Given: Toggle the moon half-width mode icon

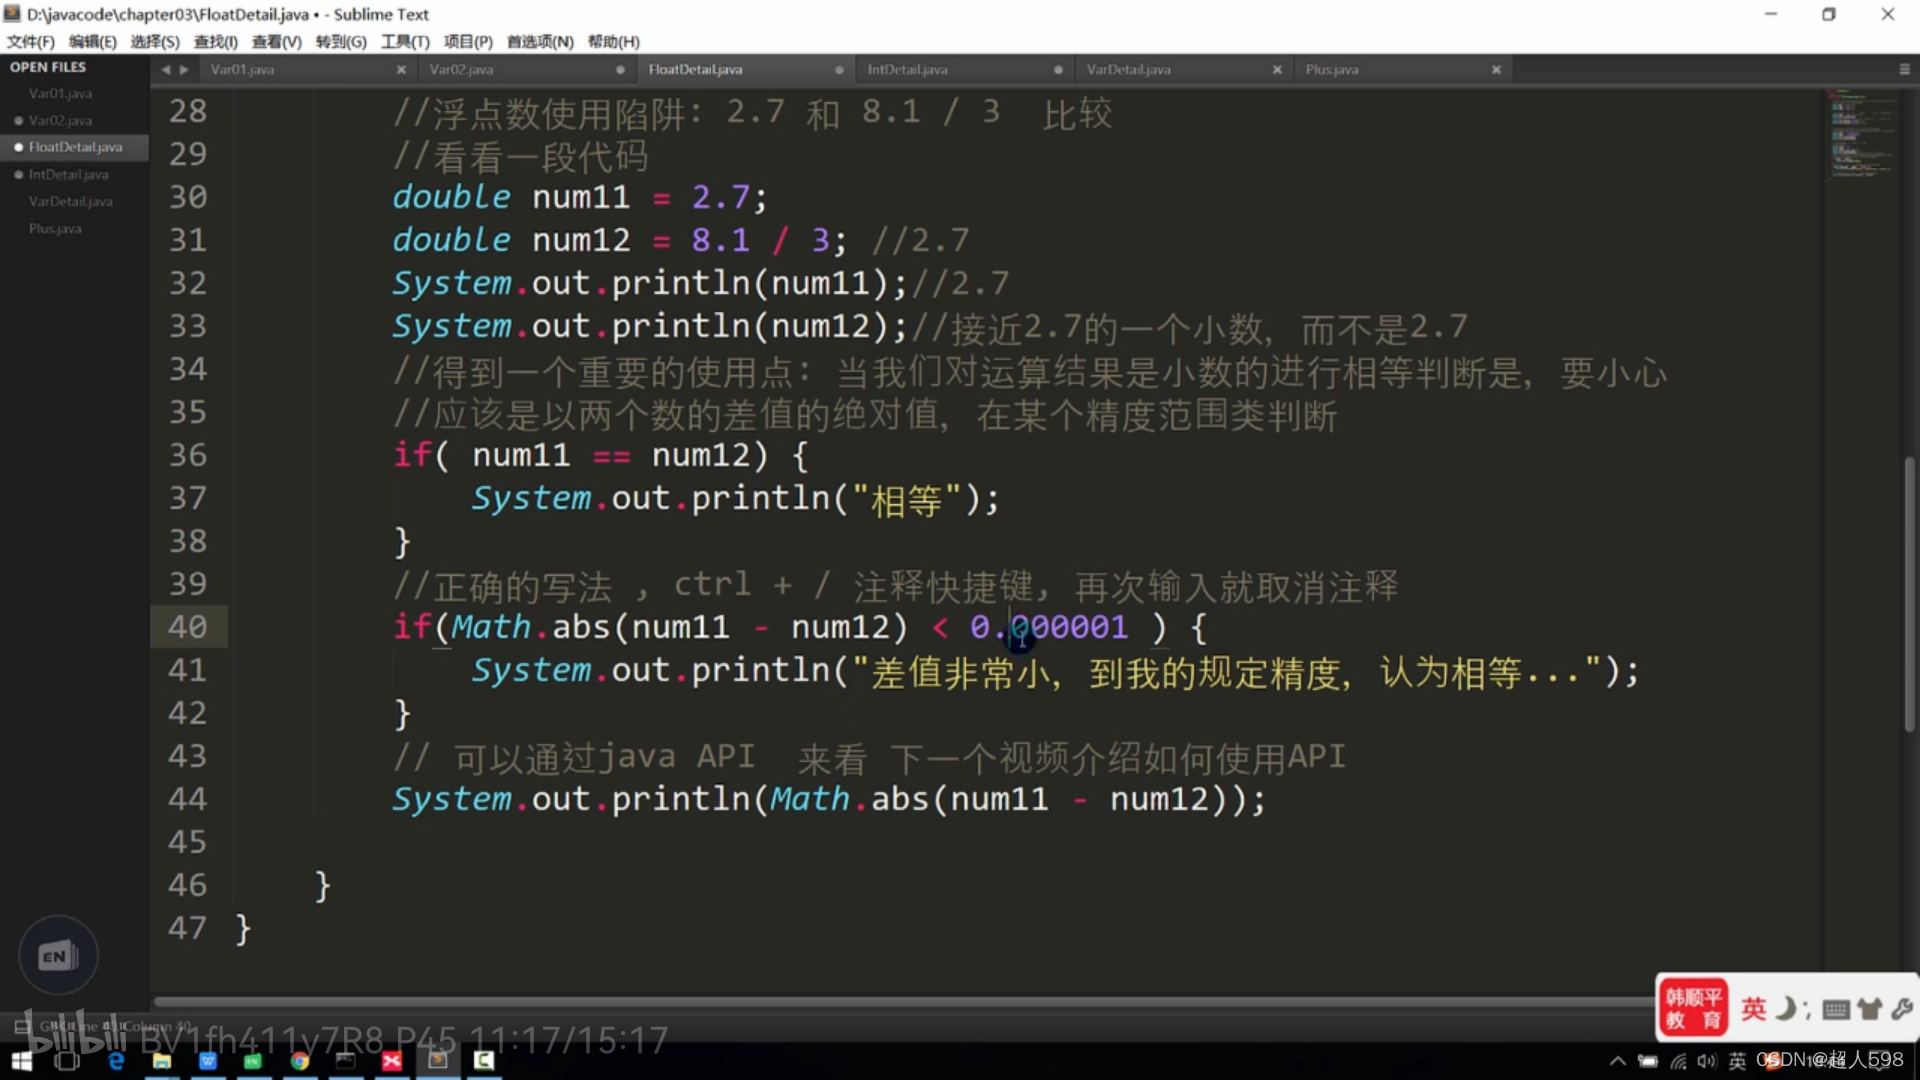Looking at the screenshot, I should 1785,1009.
